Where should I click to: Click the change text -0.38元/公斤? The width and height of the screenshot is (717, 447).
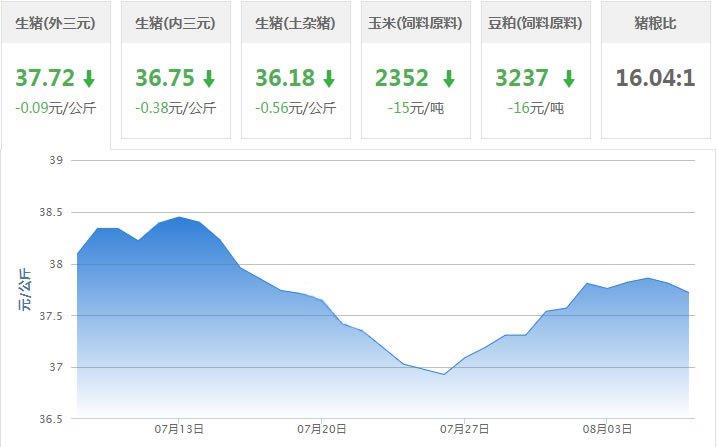pos(176,108)
